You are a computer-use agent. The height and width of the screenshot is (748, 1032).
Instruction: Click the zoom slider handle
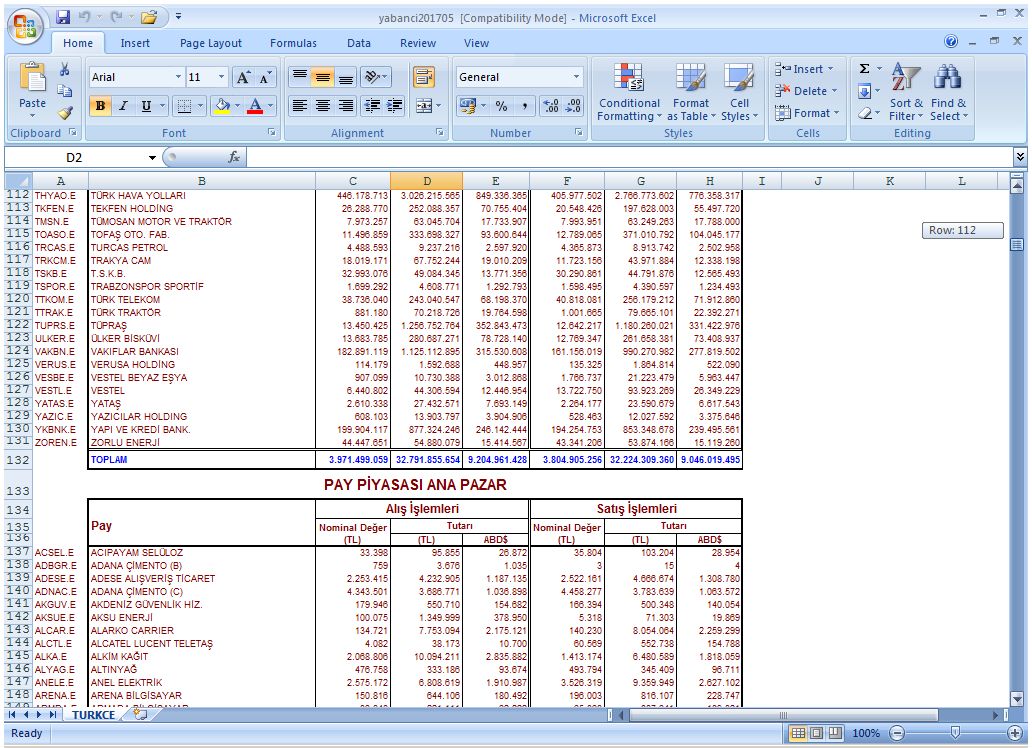point(955,733)
